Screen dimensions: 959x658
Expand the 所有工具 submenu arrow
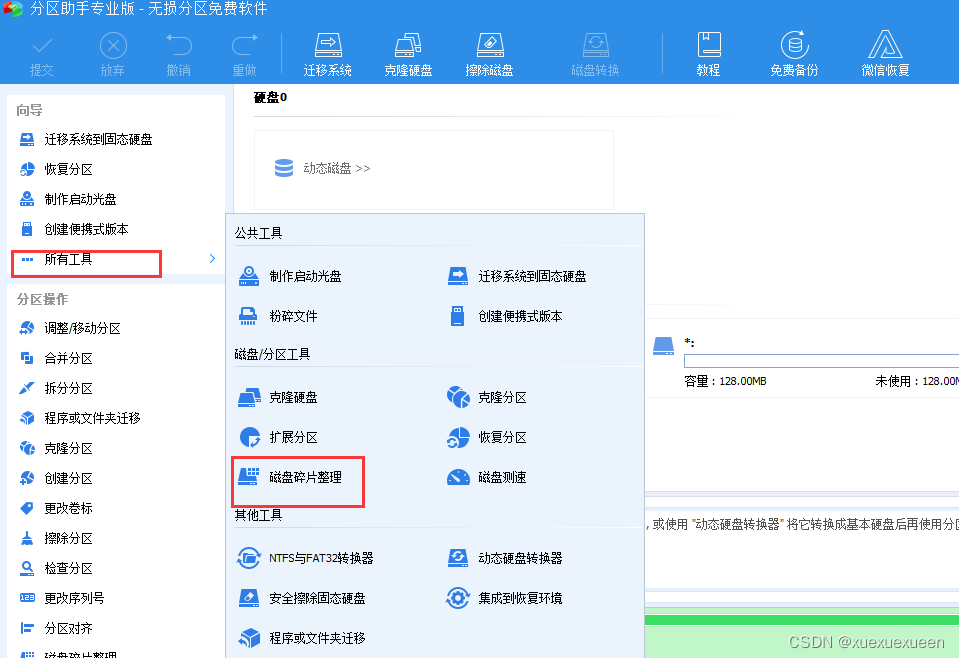(x=212, y=259)
